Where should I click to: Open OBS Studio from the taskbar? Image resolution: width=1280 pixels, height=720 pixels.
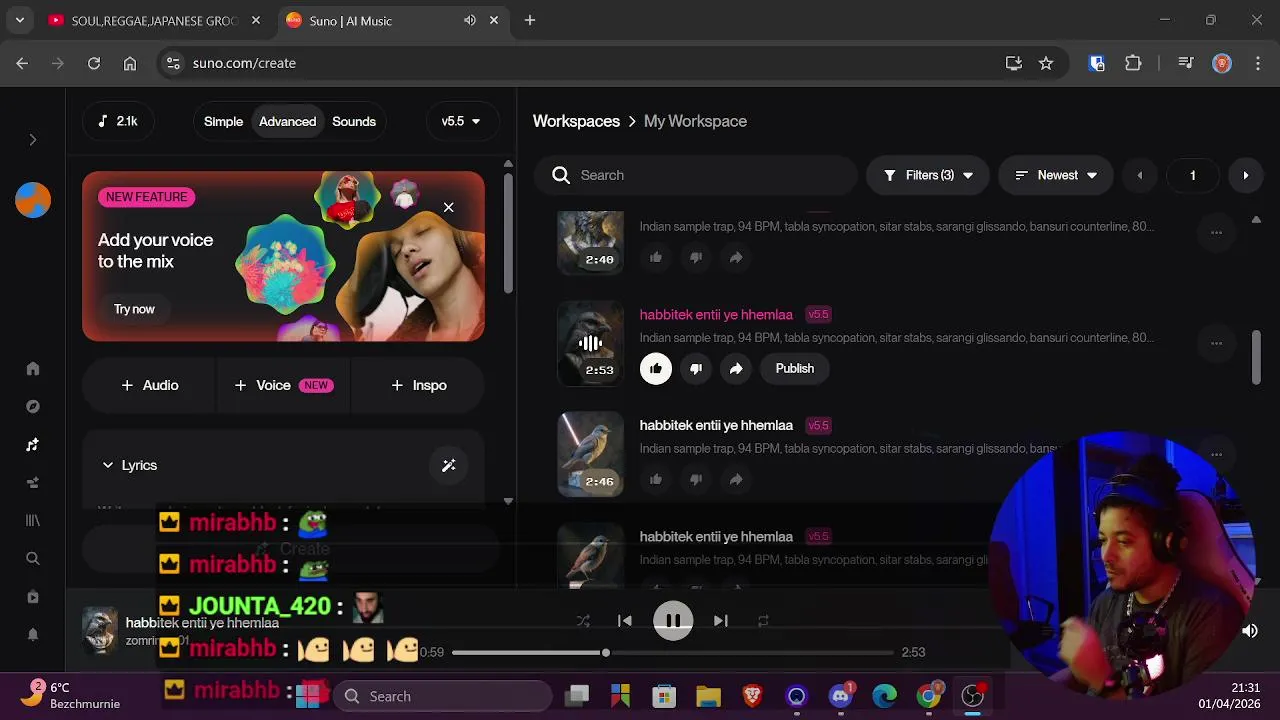[973, 696]
